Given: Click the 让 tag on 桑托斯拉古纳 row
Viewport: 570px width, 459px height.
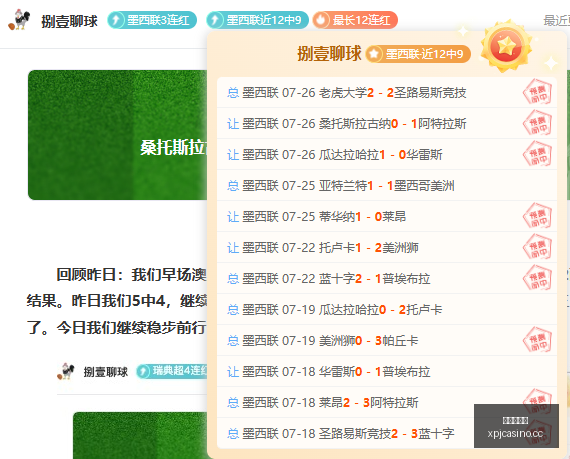Looking at the screenshot, I should click(x=233, y=124).
